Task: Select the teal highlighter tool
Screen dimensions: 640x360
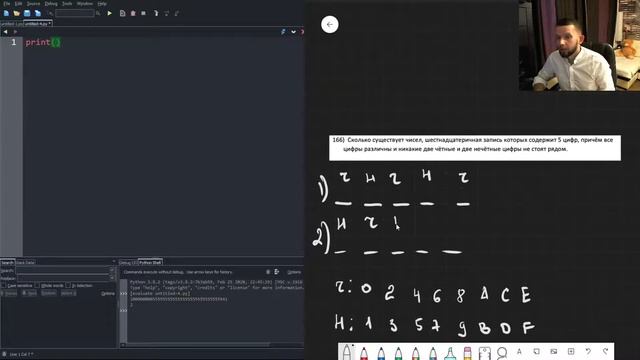Action: (450, 353)
